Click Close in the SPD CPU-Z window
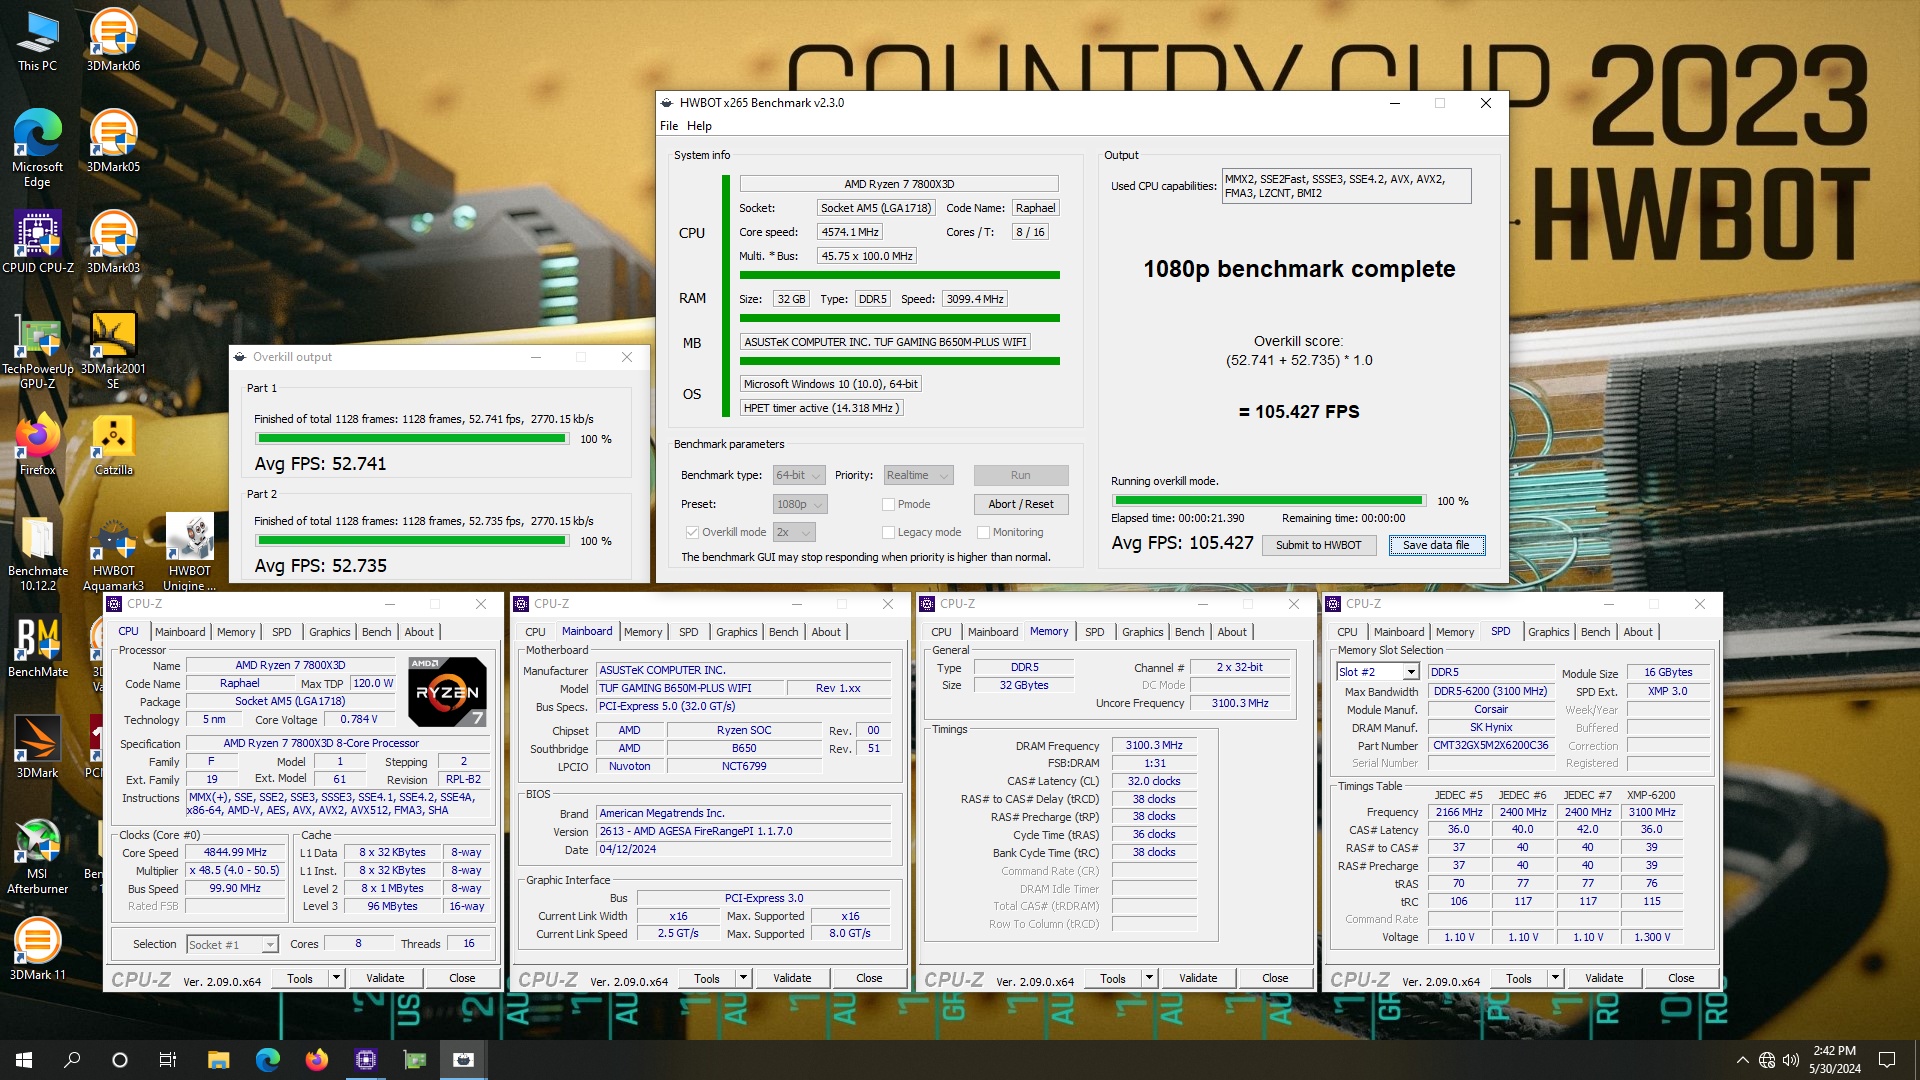 [1680, 978]
